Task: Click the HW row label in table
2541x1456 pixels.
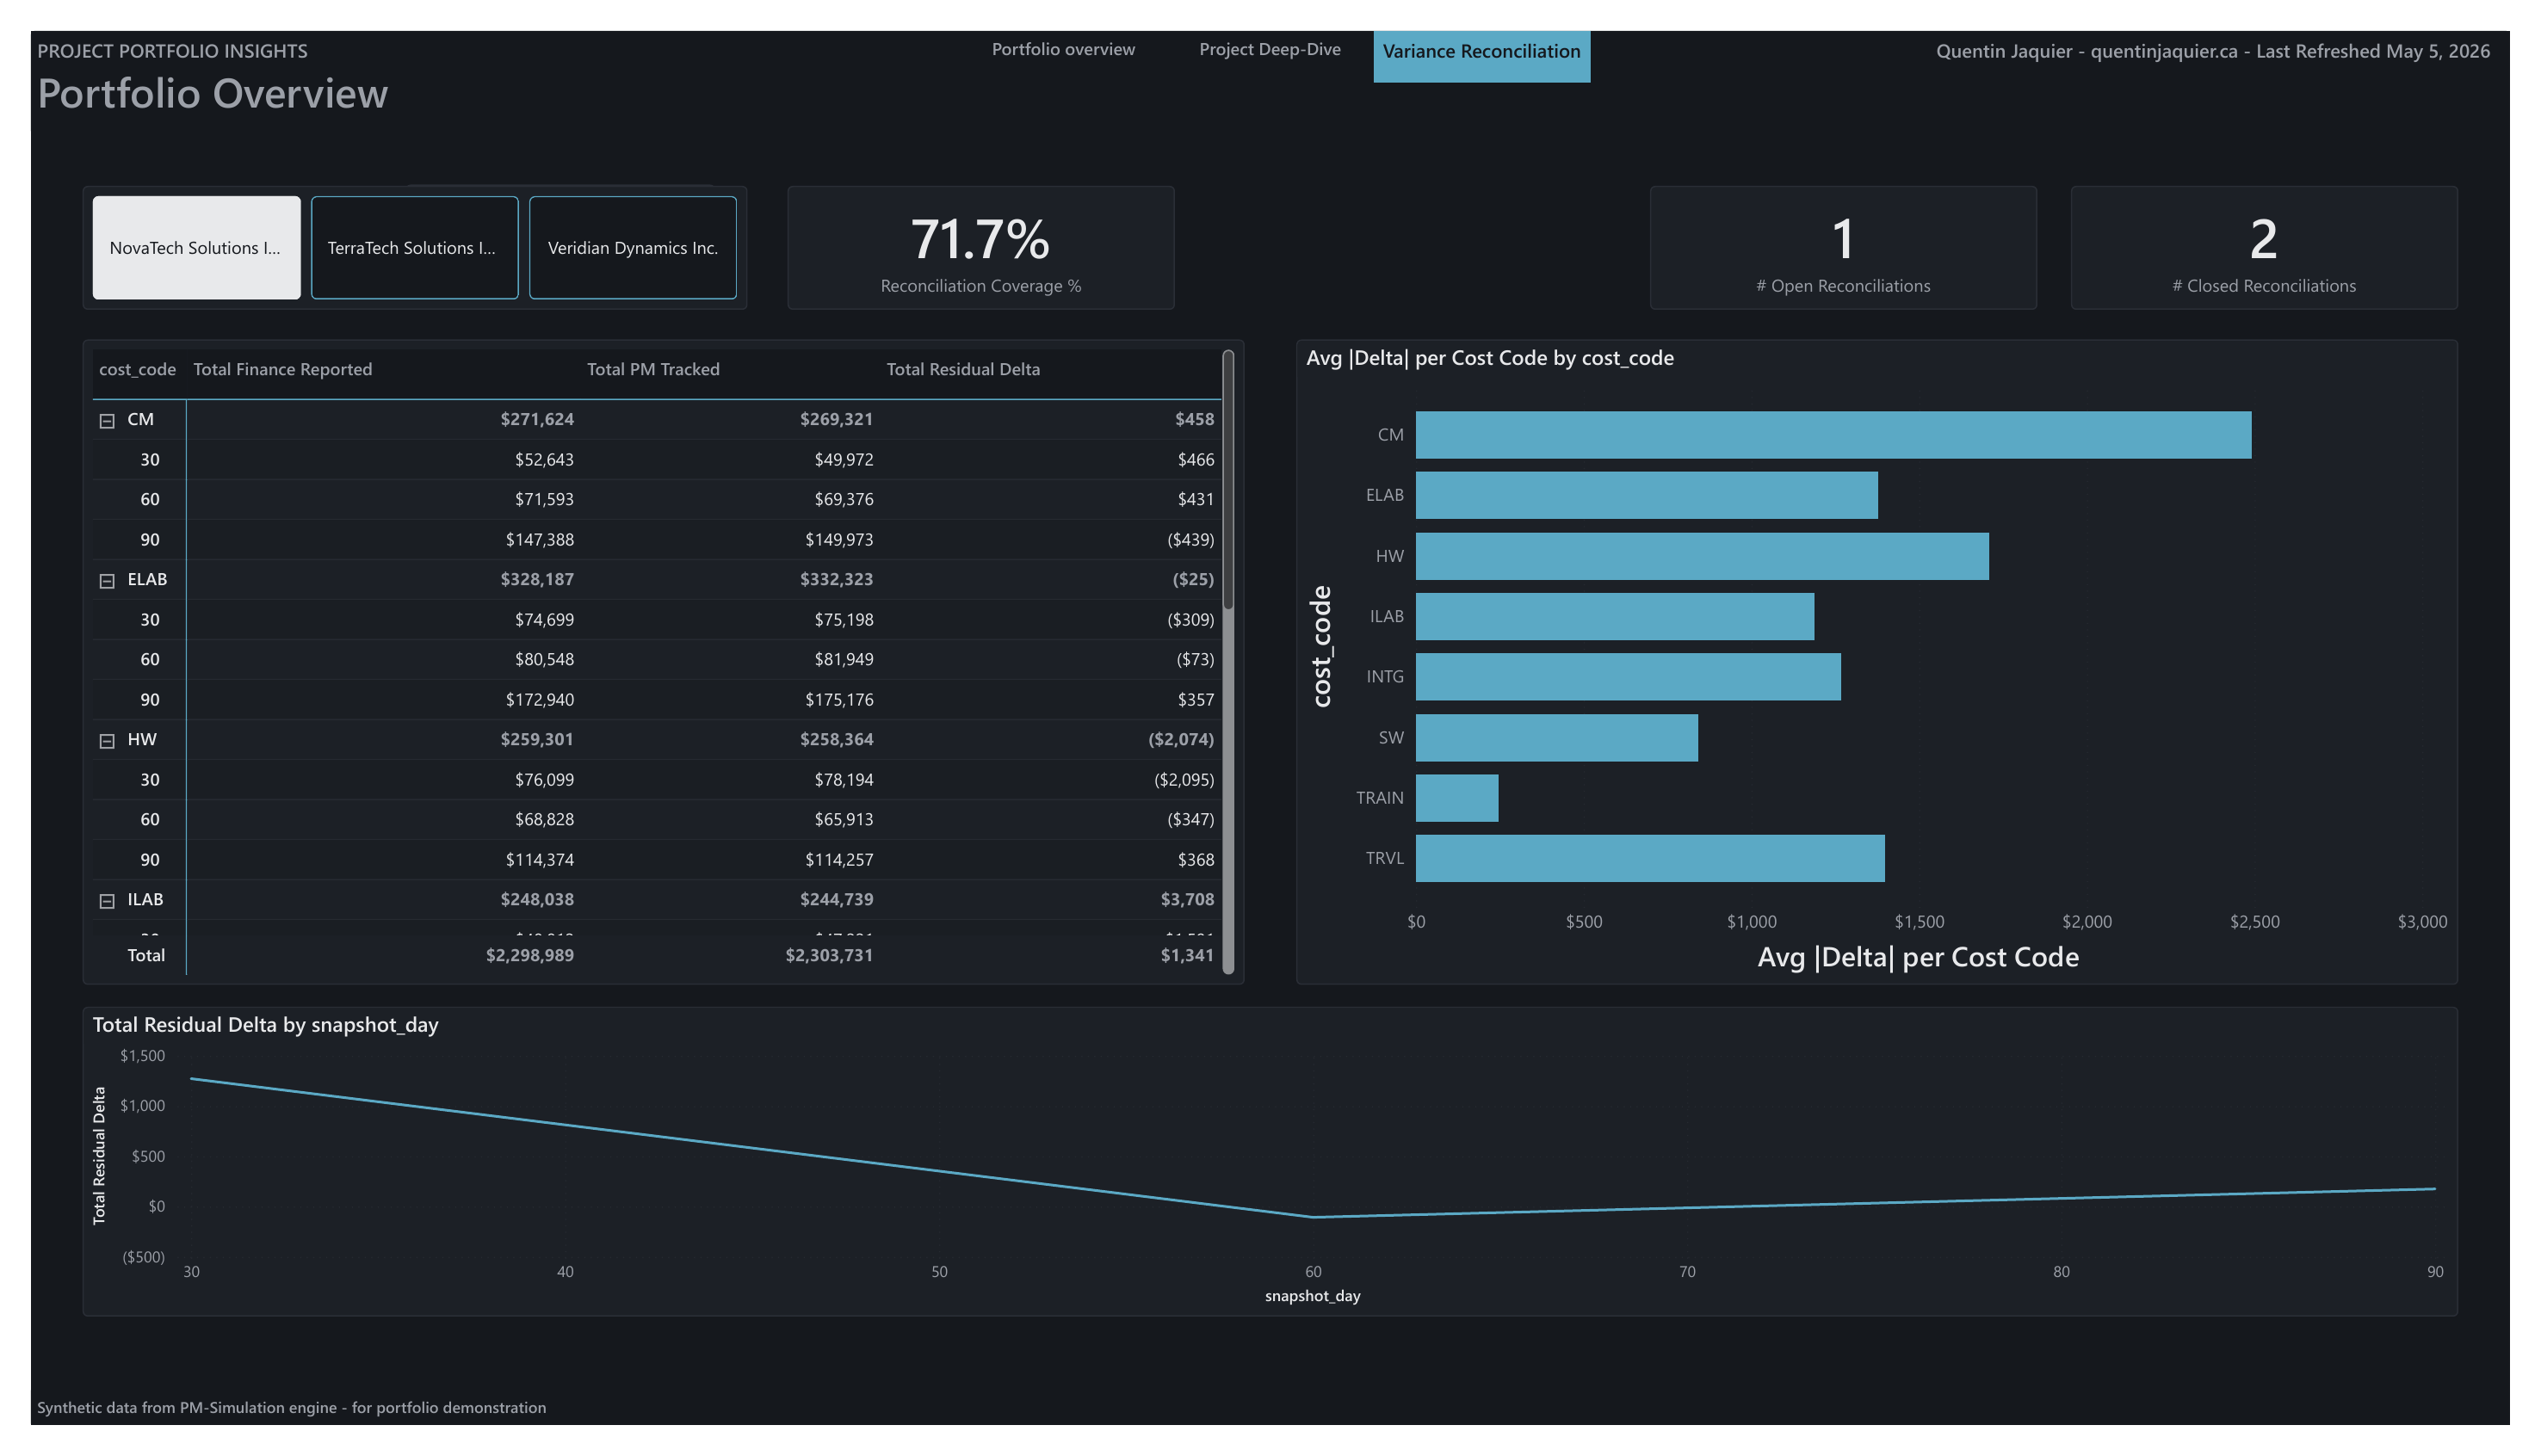Action: pos(142,739)
